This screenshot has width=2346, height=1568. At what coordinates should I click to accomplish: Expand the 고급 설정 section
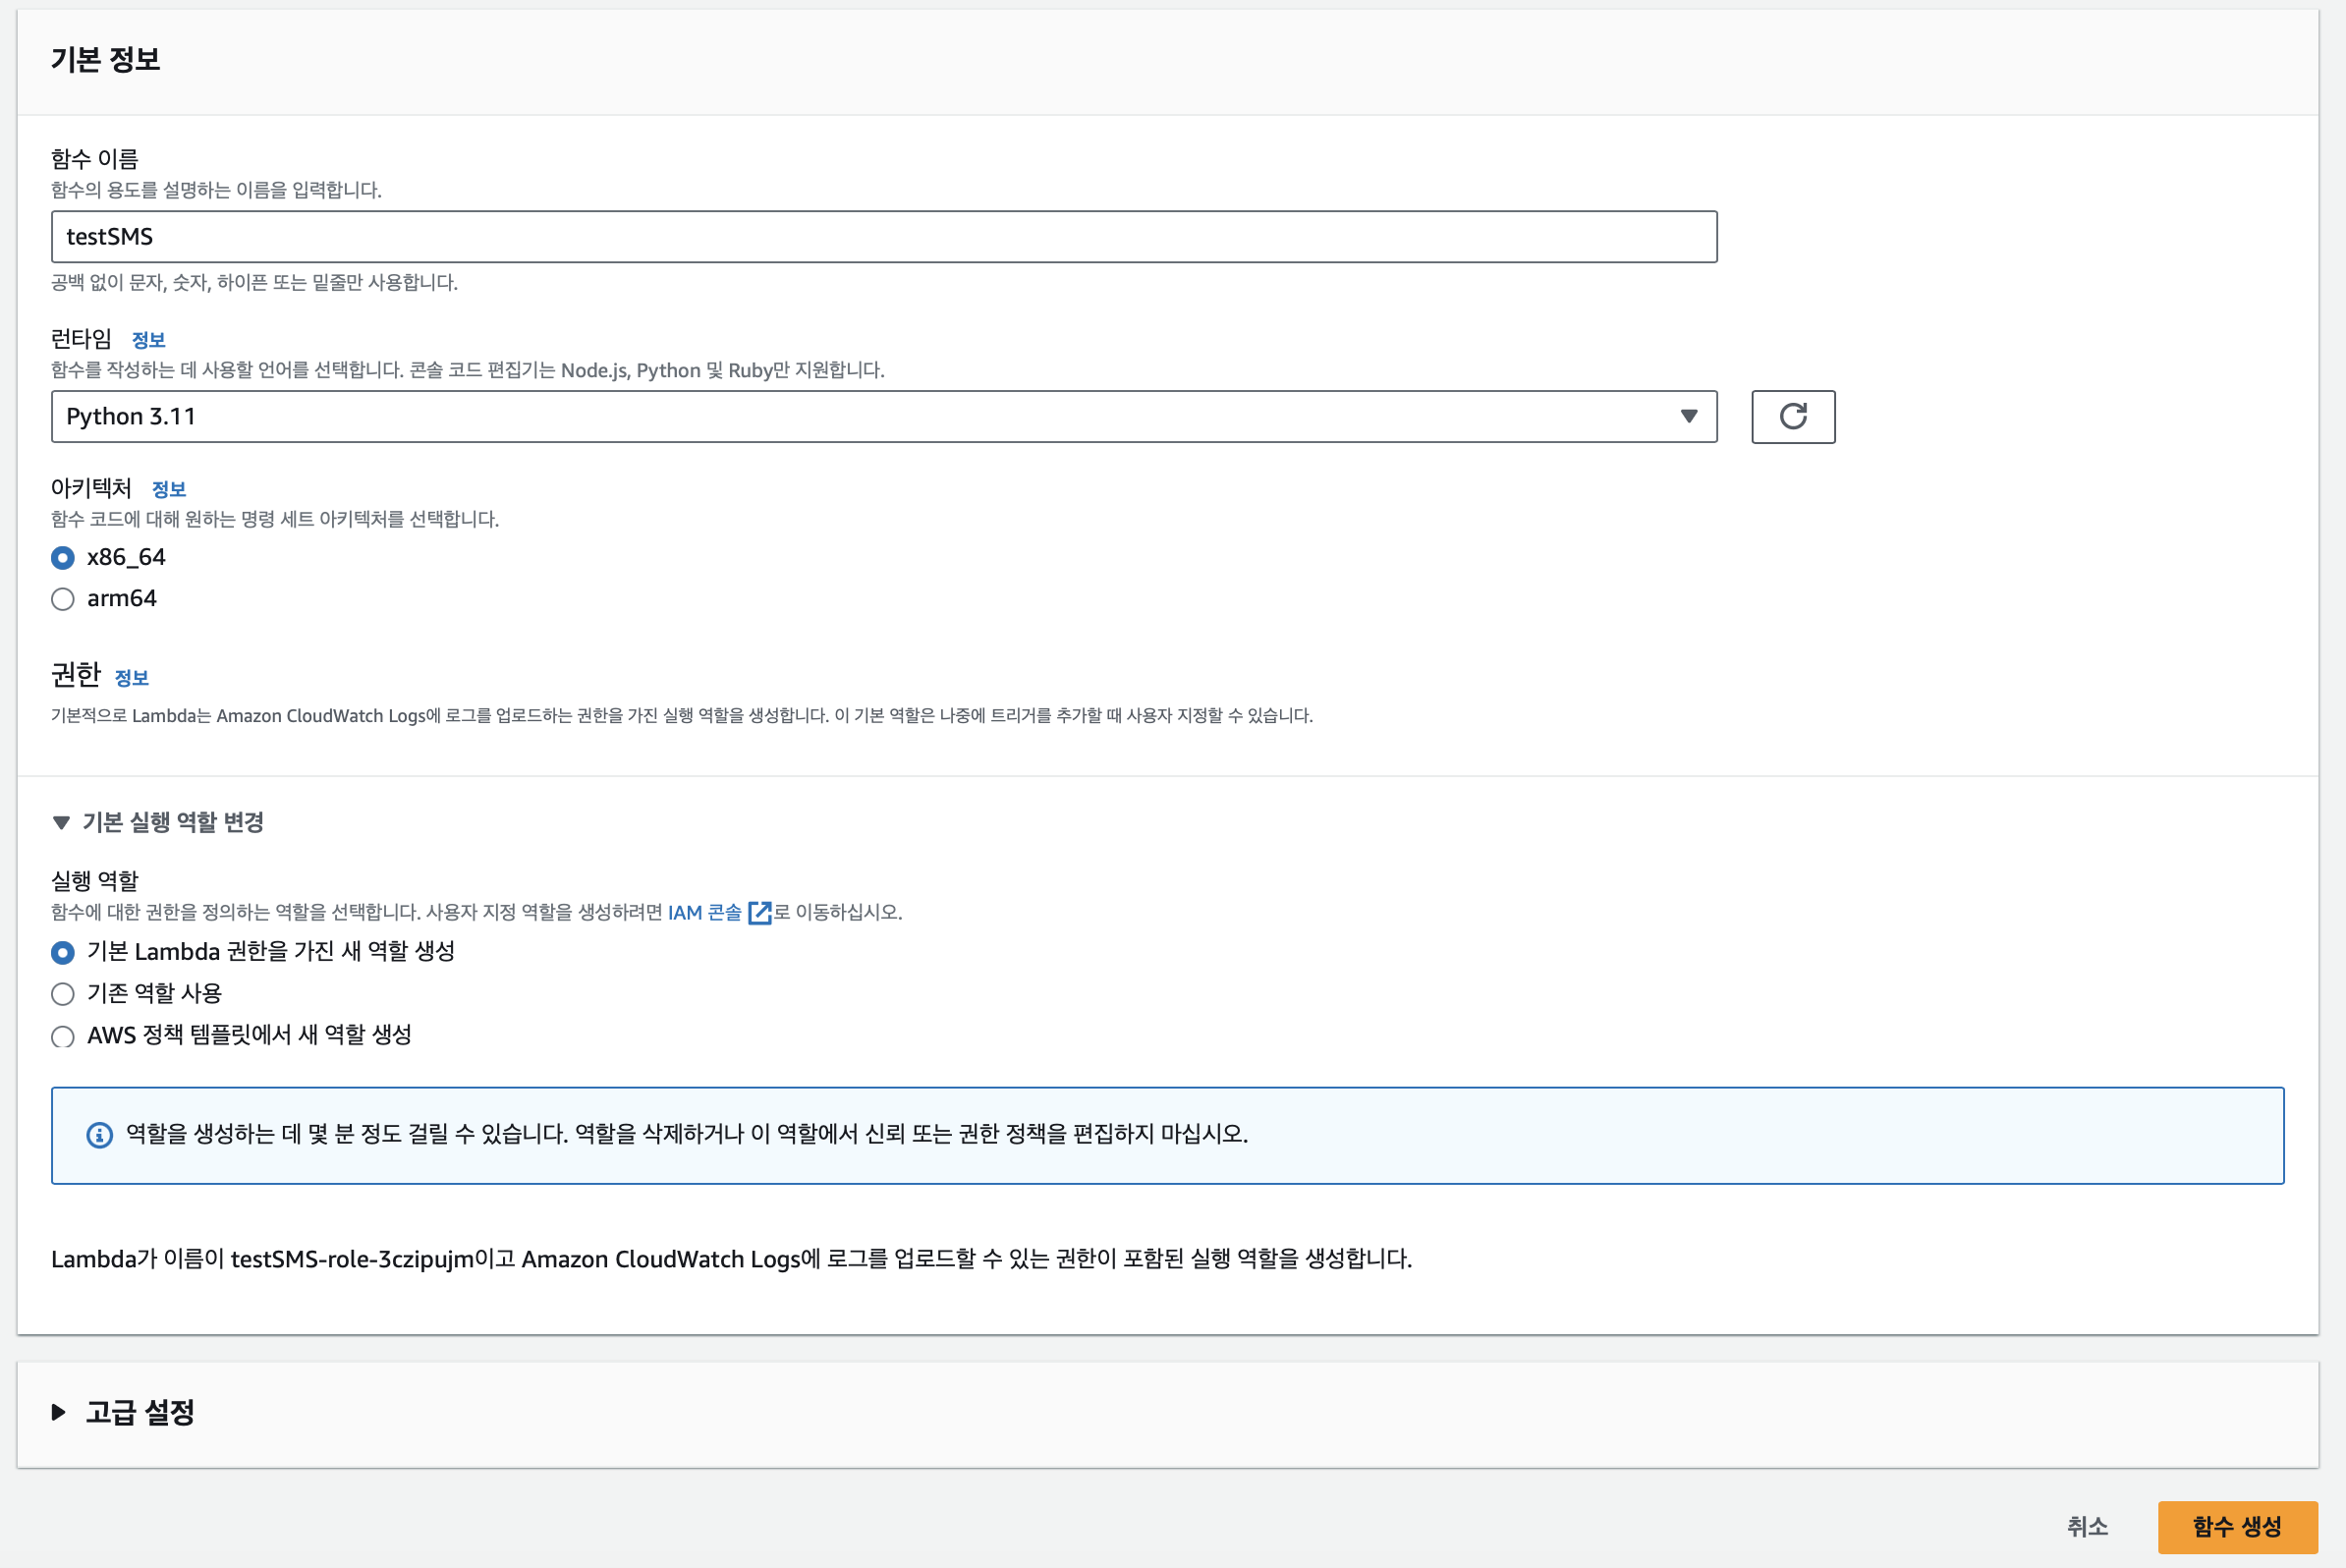pyautogui.click(x=140, y=1412)
